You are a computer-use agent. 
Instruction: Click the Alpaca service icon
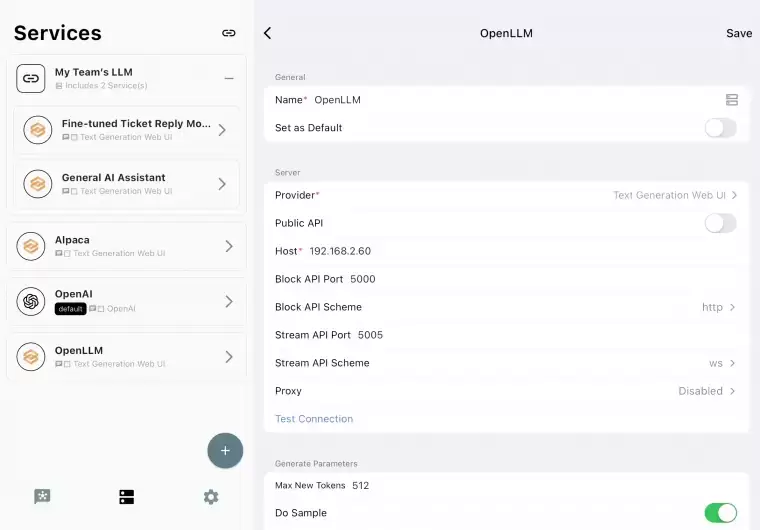pyautogui.click(x=31, y=246)
